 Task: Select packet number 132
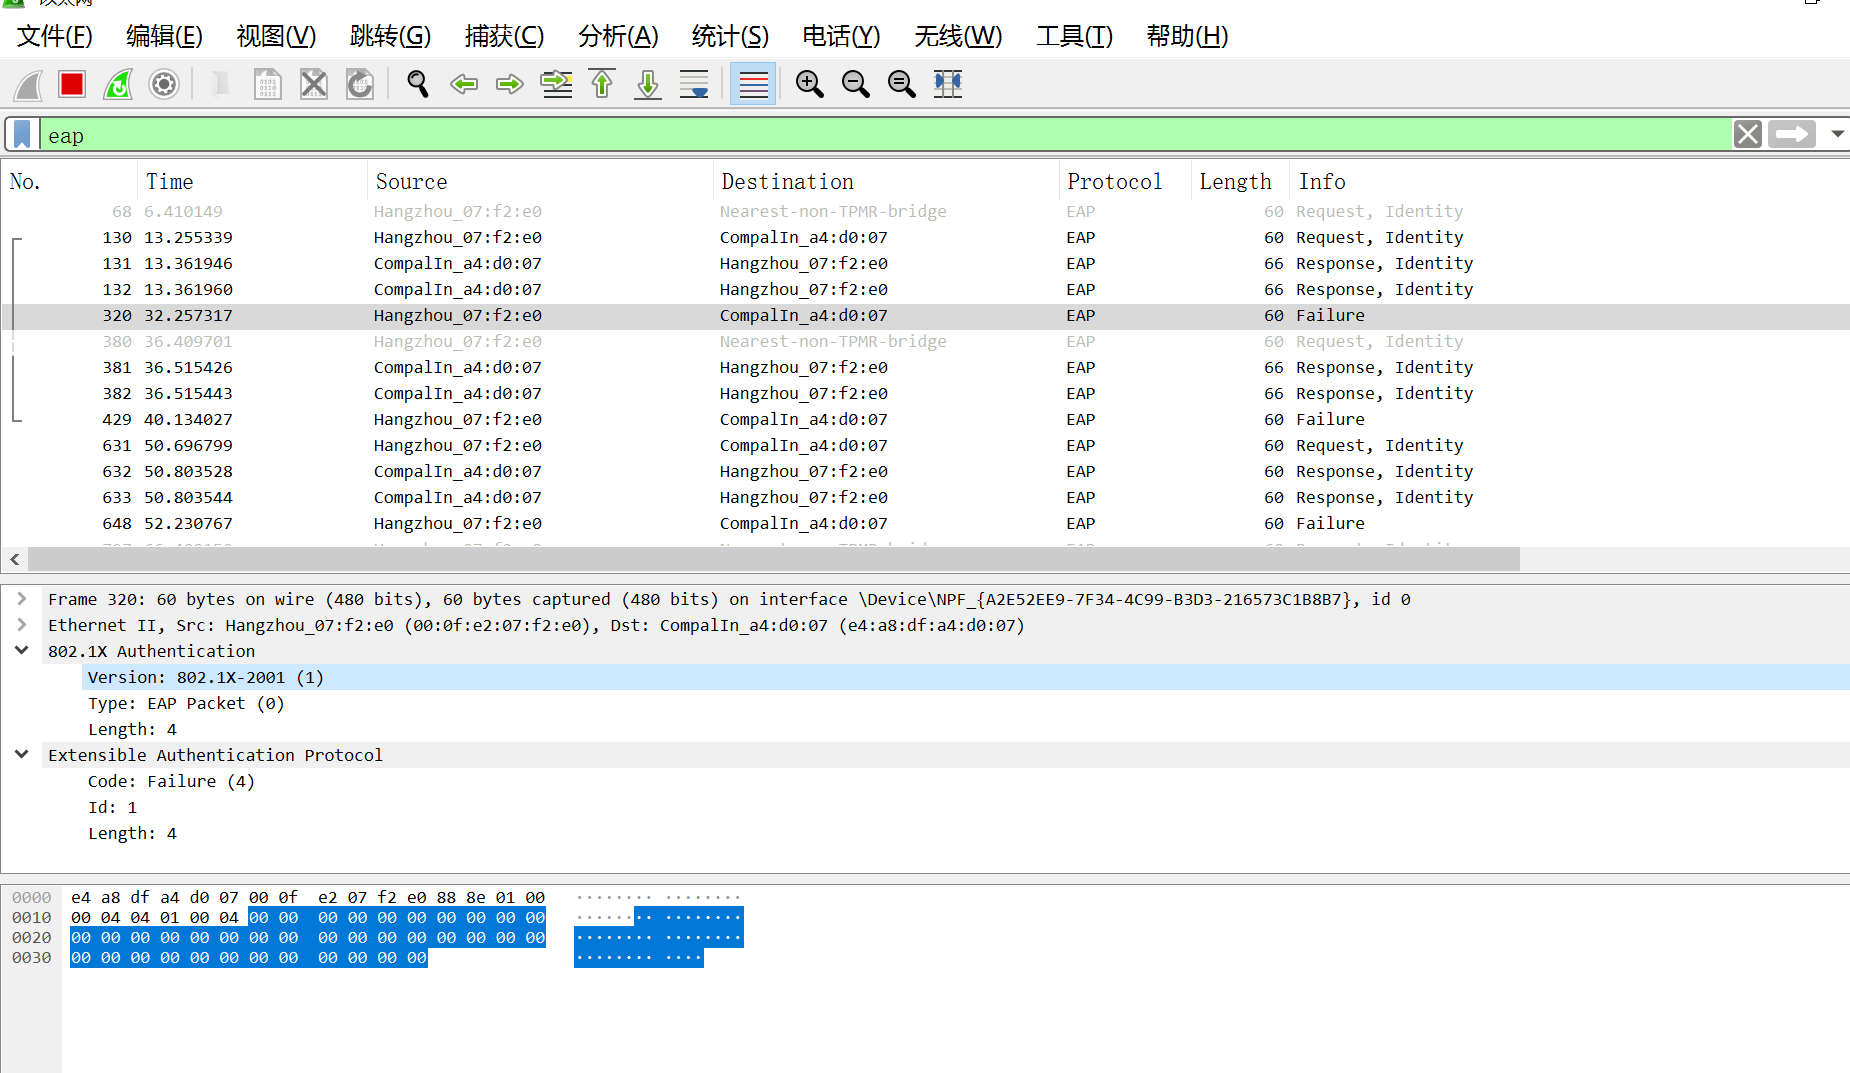click(x=925, y=289)
